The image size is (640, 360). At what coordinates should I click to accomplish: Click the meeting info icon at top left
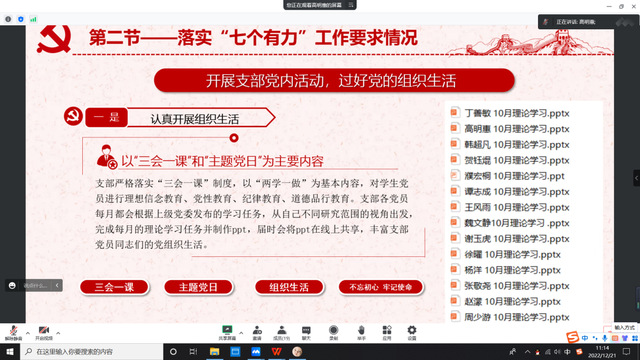8,19
